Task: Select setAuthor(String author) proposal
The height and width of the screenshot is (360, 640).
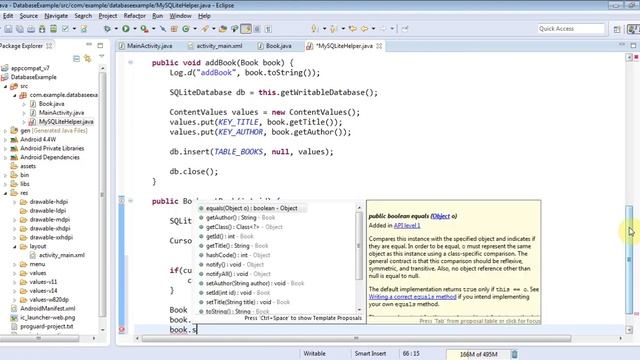Action: pos(255,283)
